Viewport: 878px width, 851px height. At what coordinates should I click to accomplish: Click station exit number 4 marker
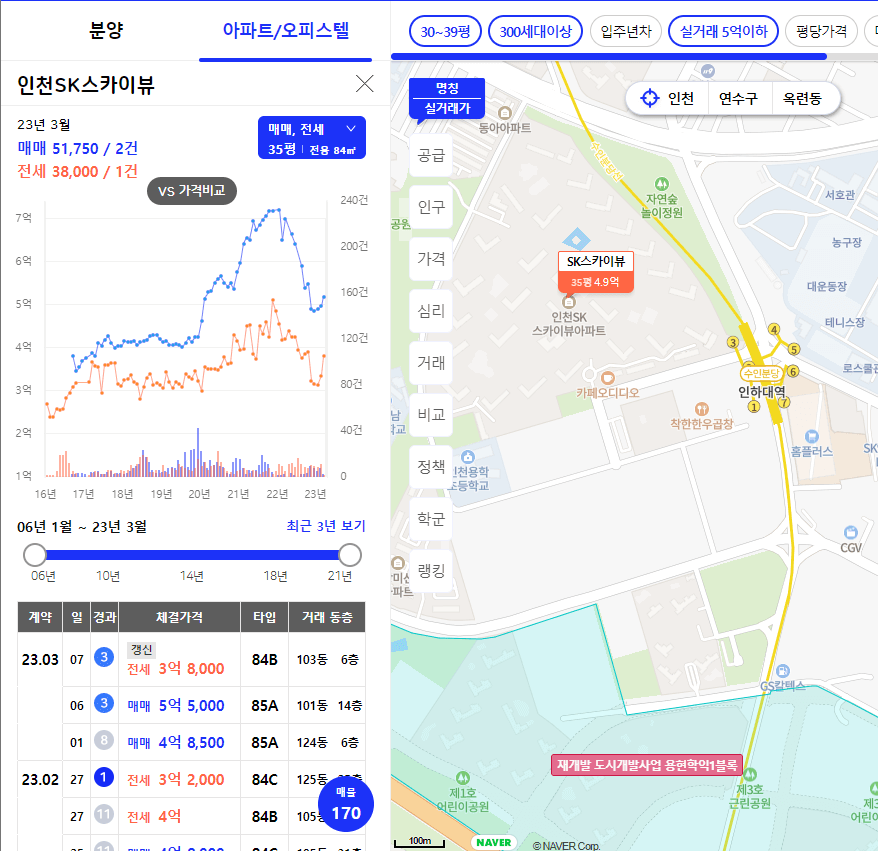(x=774, y=329)
